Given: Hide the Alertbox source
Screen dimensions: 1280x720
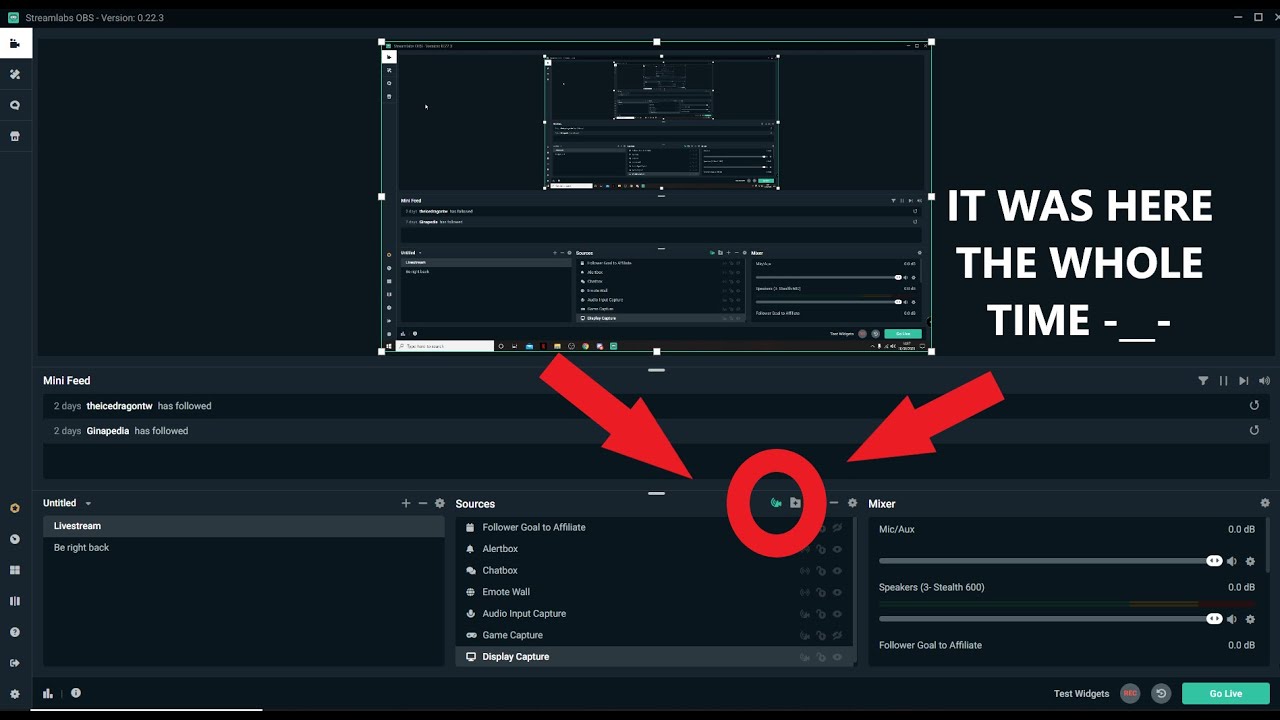Looking at the screenshot, I should pyautogui.click(x=837, y=549).
